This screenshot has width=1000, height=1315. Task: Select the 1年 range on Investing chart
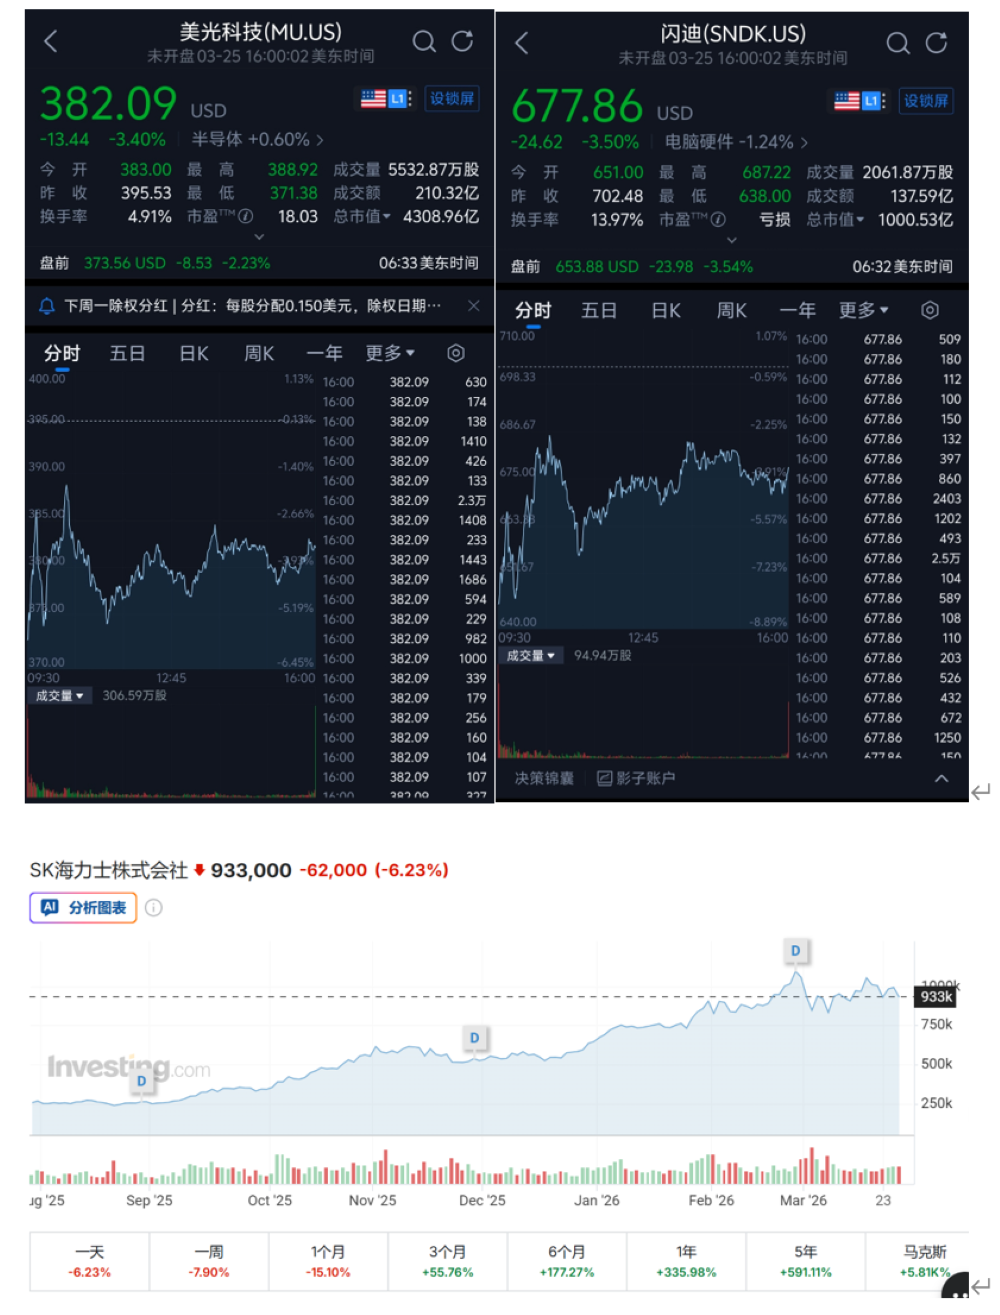point(687,1260)
